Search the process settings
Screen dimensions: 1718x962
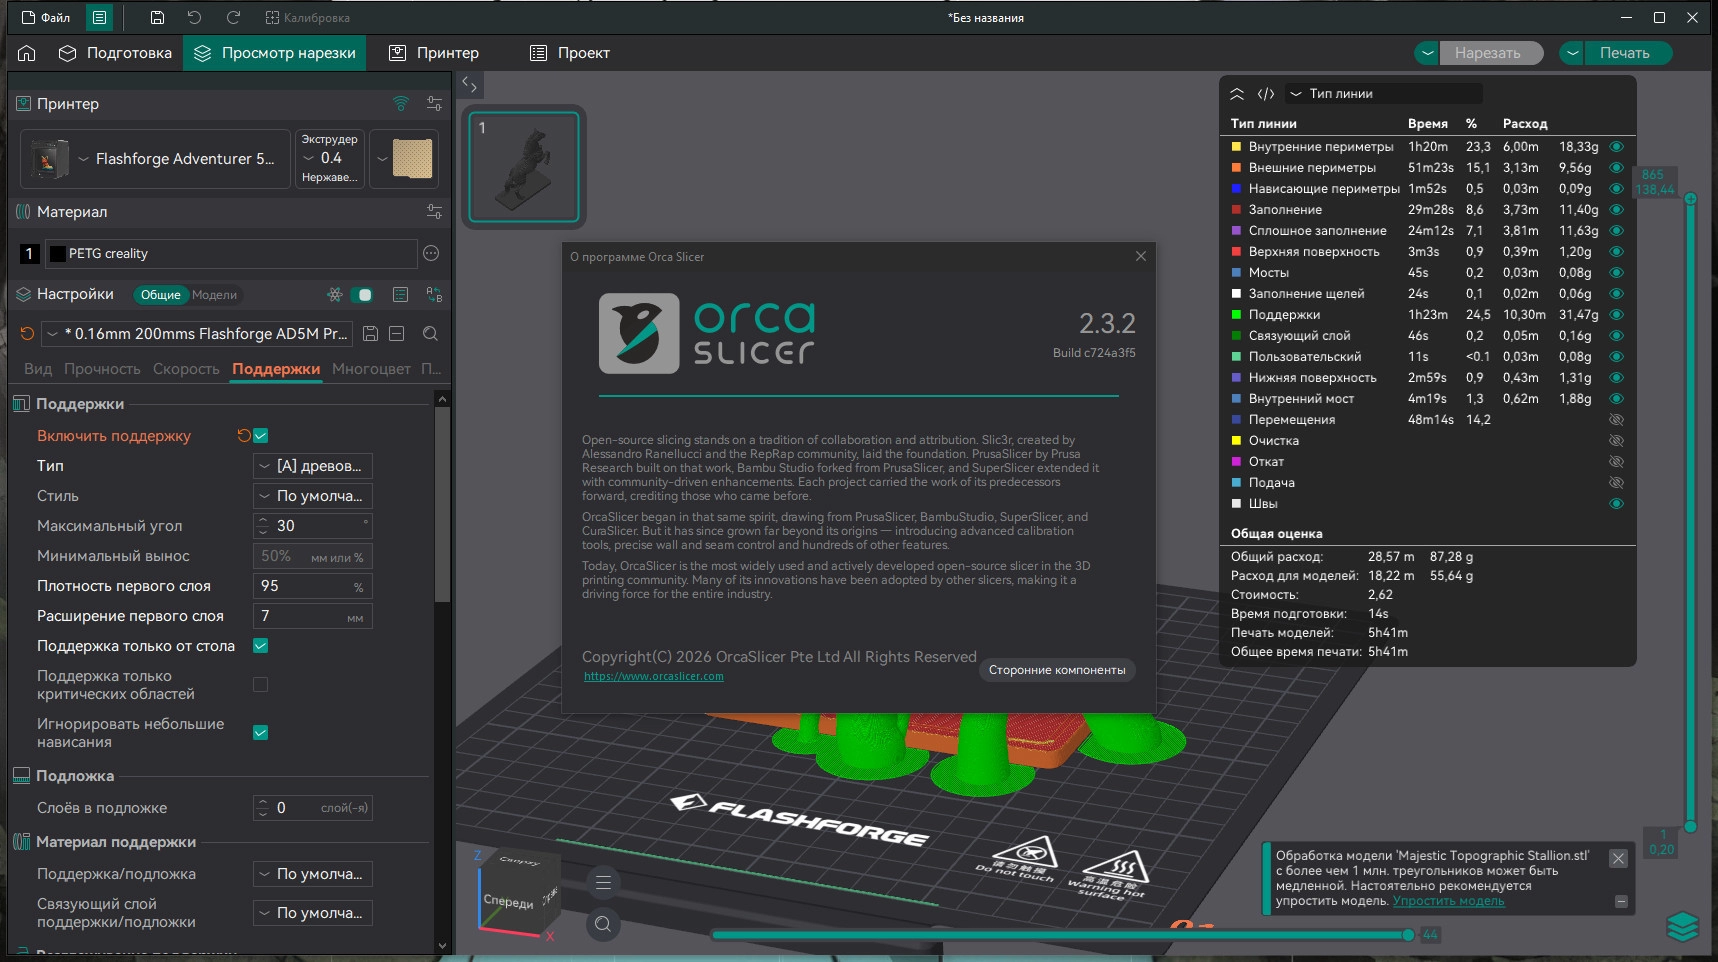pos(430,334)
